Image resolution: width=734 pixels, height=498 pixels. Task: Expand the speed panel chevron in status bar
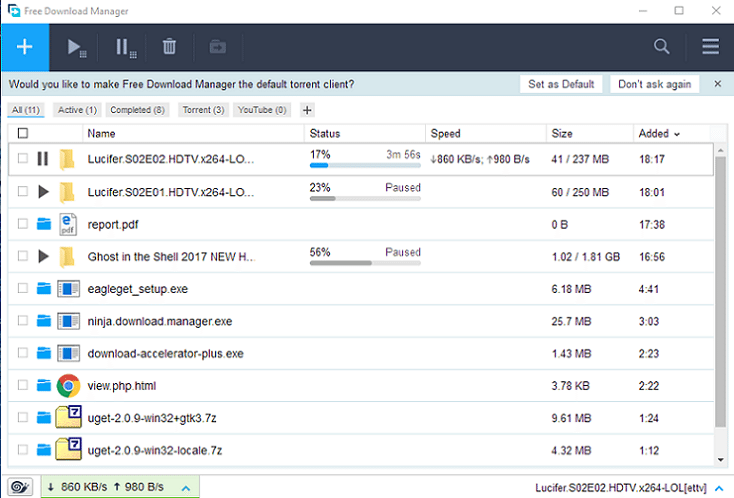[x=186, y=488]
